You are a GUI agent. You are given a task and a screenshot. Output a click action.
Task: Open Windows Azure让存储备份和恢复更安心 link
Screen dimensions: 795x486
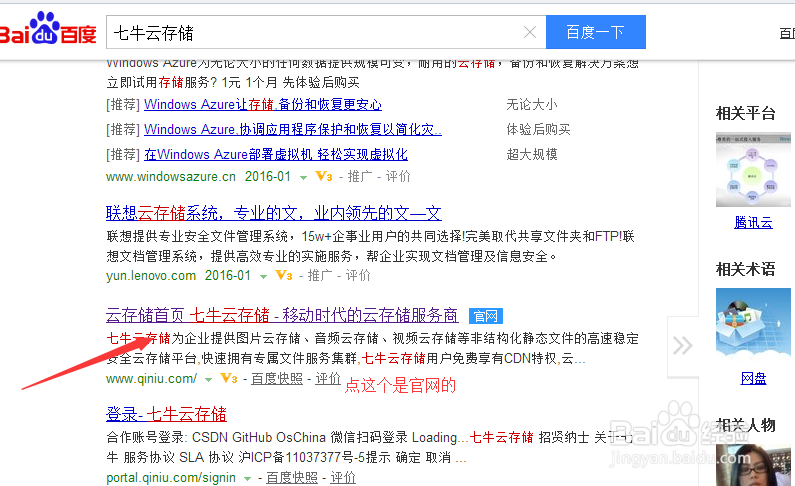pos(263,104)
